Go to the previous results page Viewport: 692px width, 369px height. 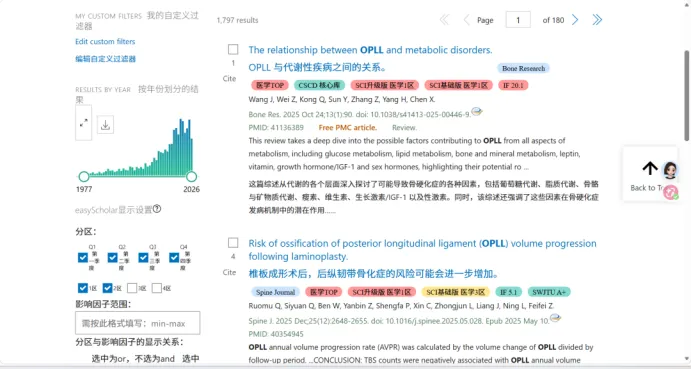466,20
